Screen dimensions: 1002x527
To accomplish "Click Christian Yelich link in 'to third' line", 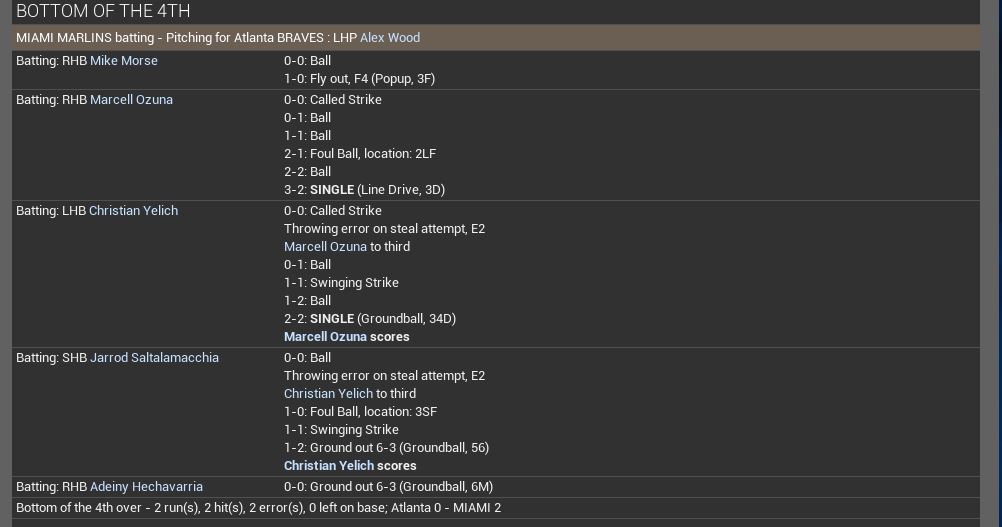I will (328, 394).
